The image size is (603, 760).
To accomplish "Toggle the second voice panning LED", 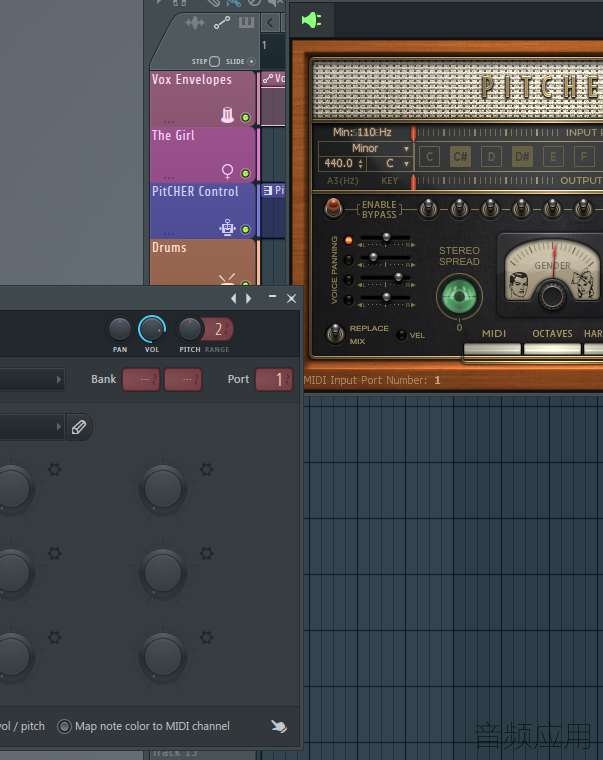I will (x=349, y=260).
